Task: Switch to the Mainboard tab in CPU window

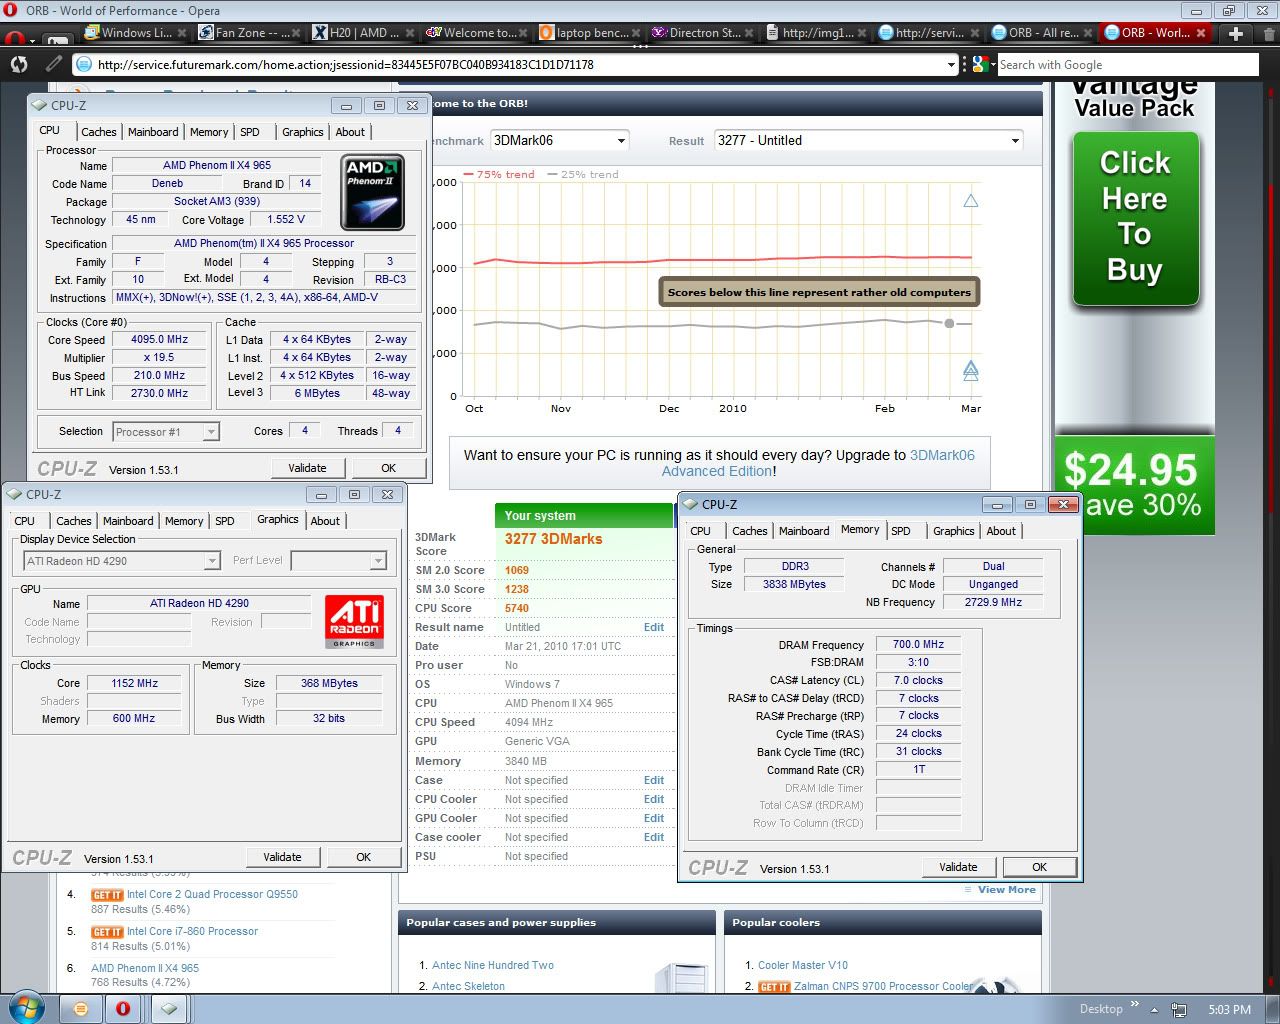Action: point(153,132)
